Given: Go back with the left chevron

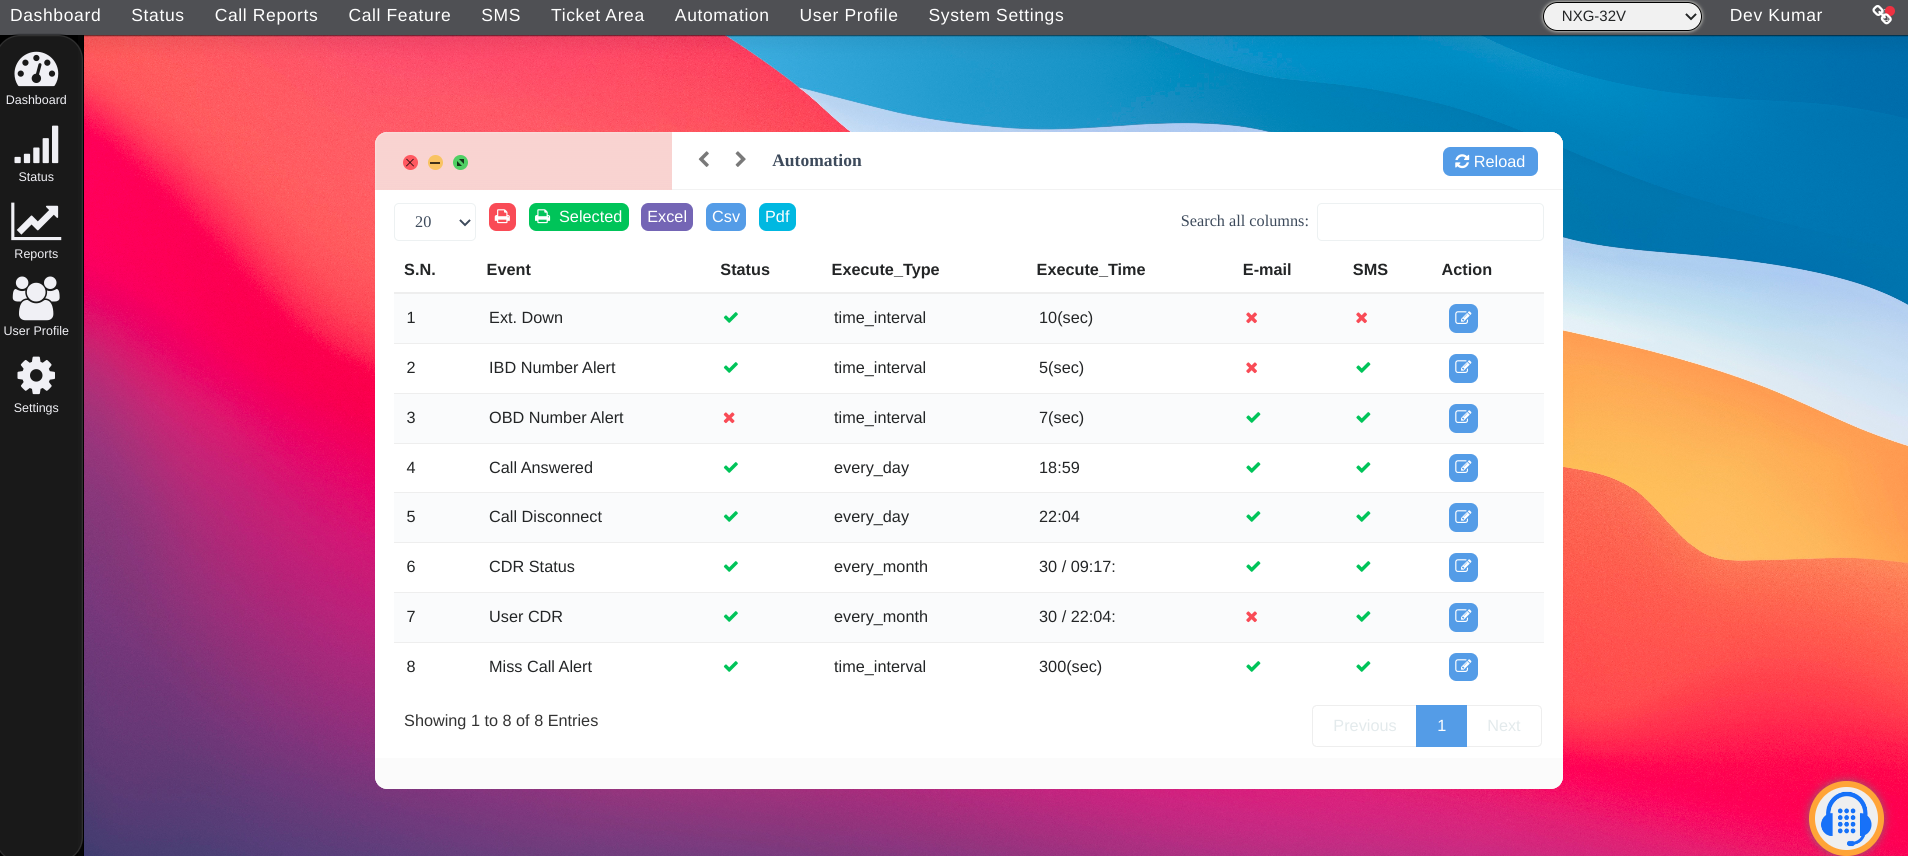Looking at the screenshot, I should 704,159.
